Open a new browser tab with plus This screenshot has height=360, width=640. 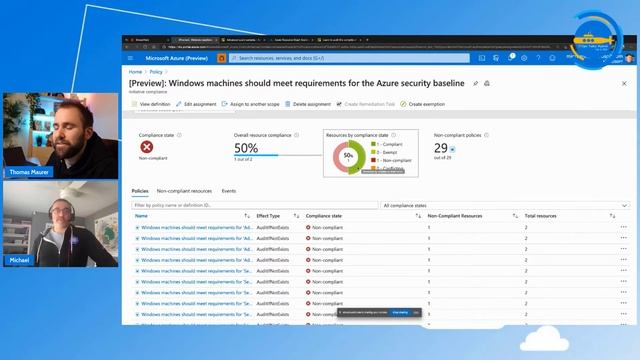[x=367, y=40]
